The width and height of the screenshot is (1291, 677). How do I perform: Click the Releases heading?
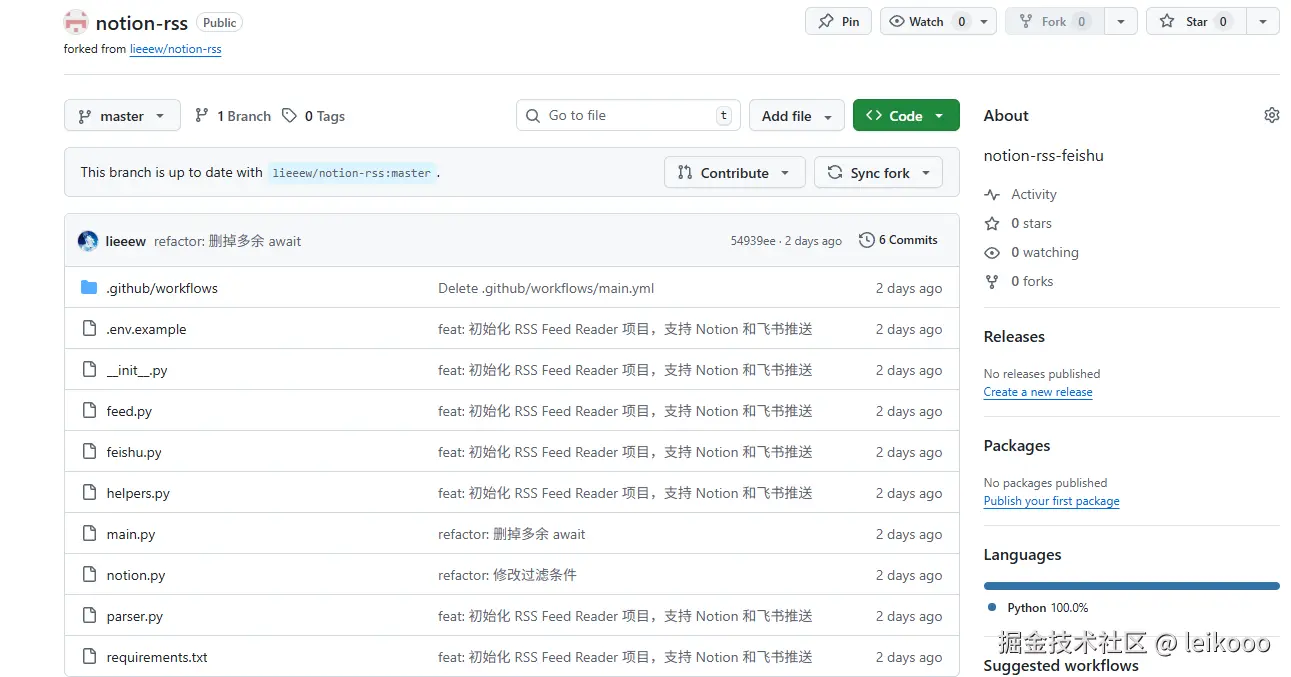1014,337
